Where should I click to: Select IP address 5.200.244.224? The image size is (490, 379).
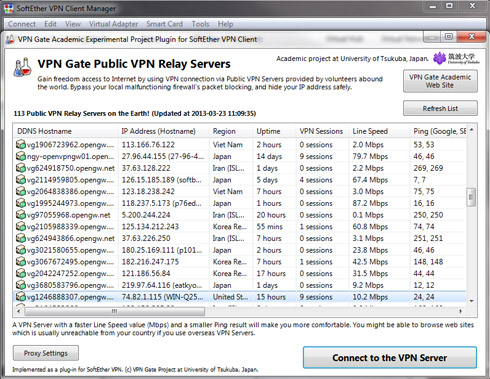click(146, 215)
